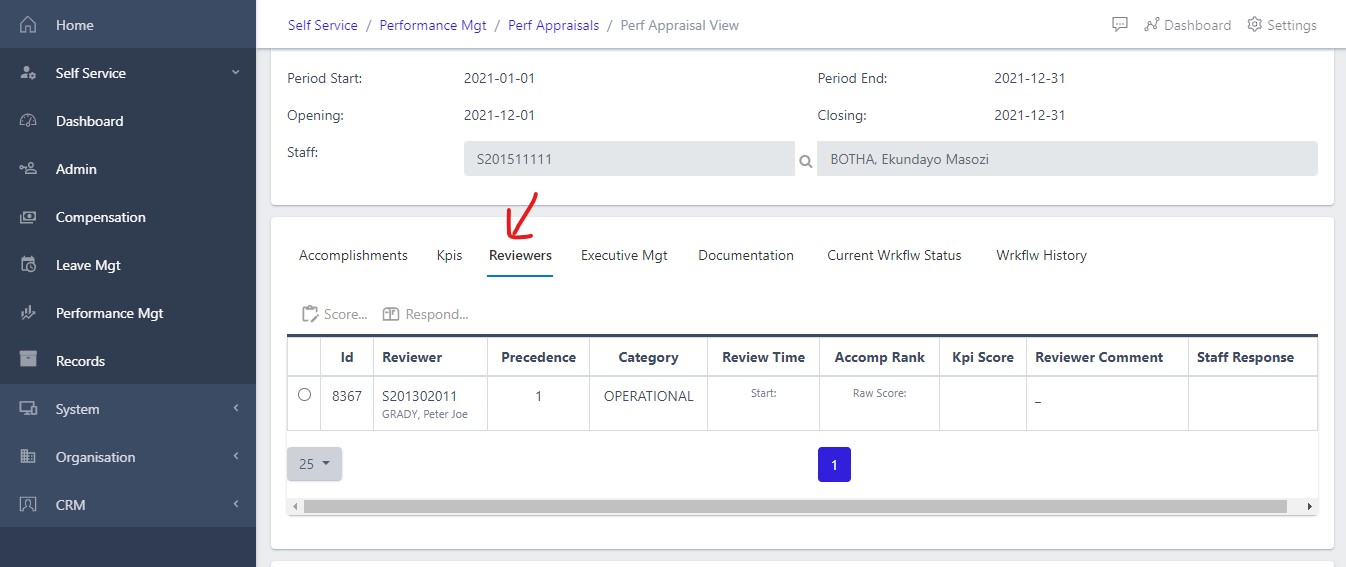Click the Leave Mgt clock icon
The image size is (1346, 567).
click(28, 265)
